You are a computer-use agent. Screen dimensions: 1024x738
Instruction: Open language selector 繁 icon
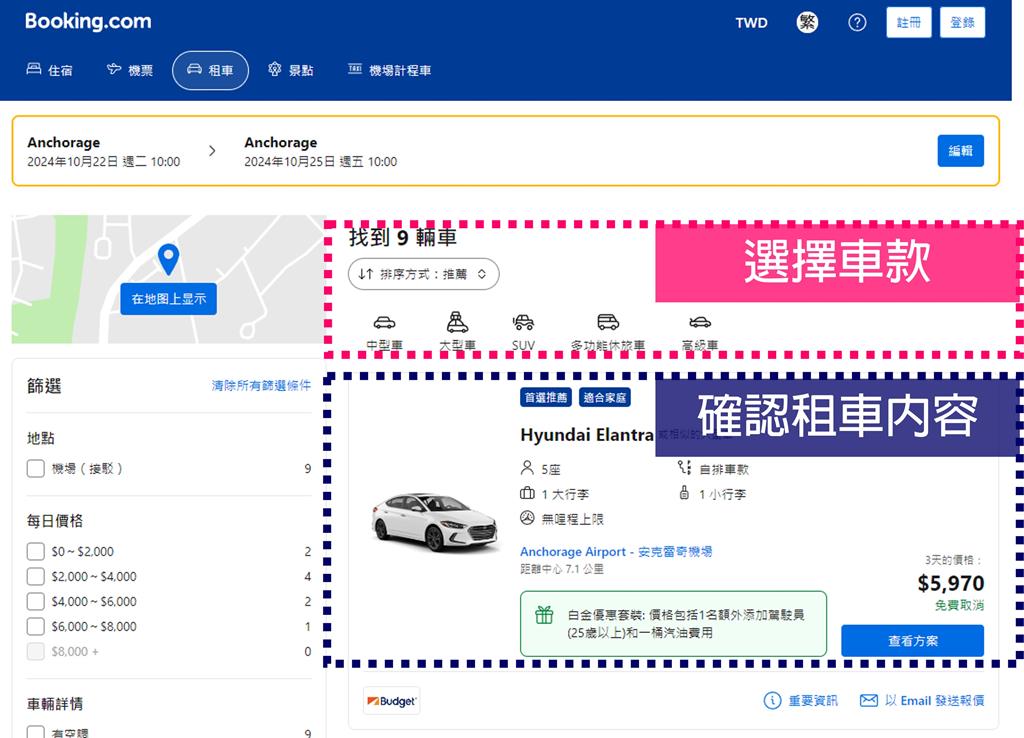(x=807, y=22)
